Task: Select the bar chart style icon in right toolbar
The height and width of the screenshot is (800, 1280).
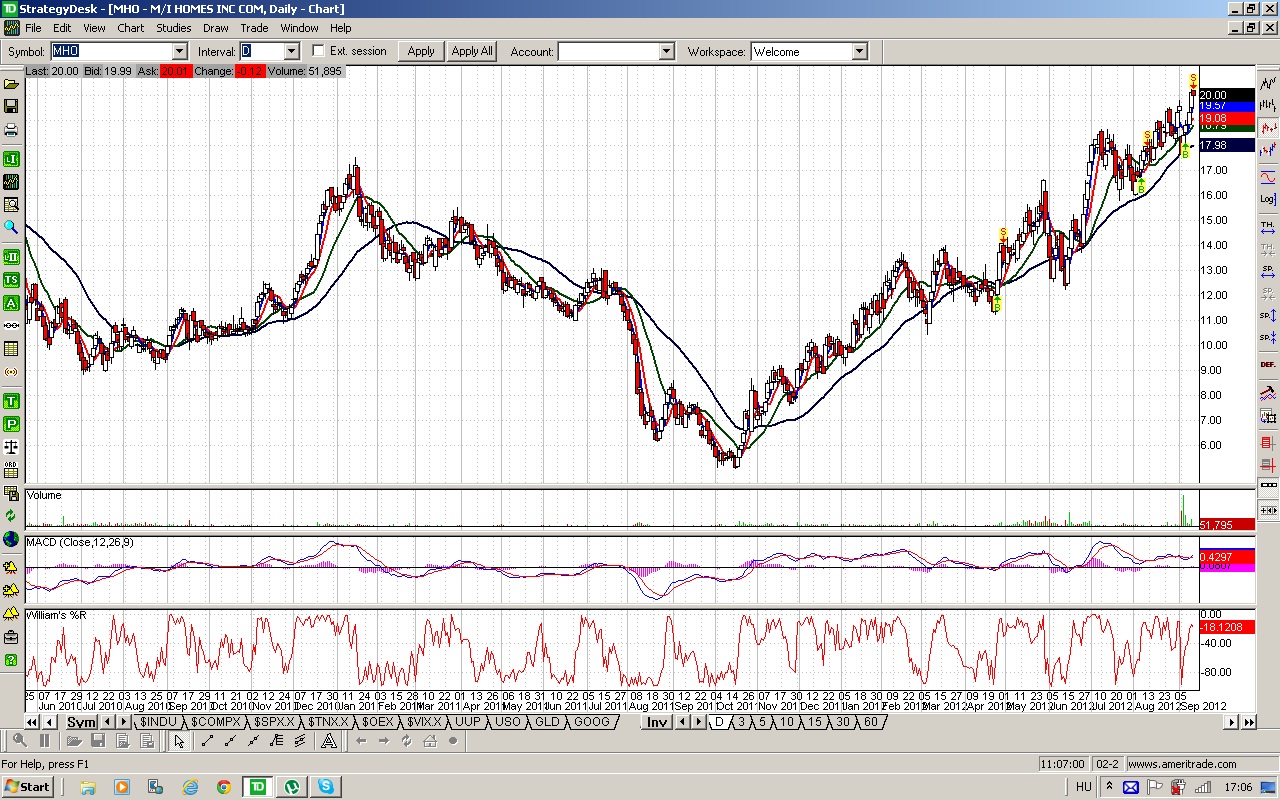Action: 1268,104
